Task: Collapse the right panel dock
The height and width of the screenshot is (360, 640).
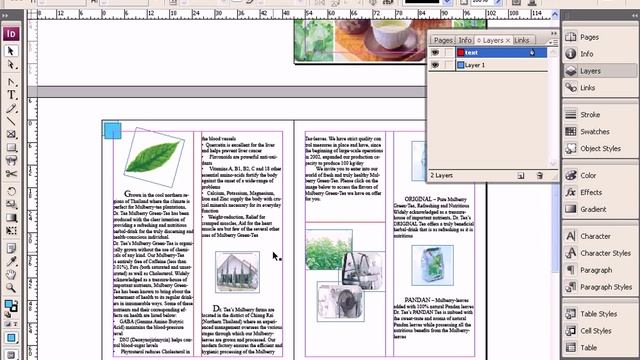Action: pyautogui.click(x=635, y=16)
